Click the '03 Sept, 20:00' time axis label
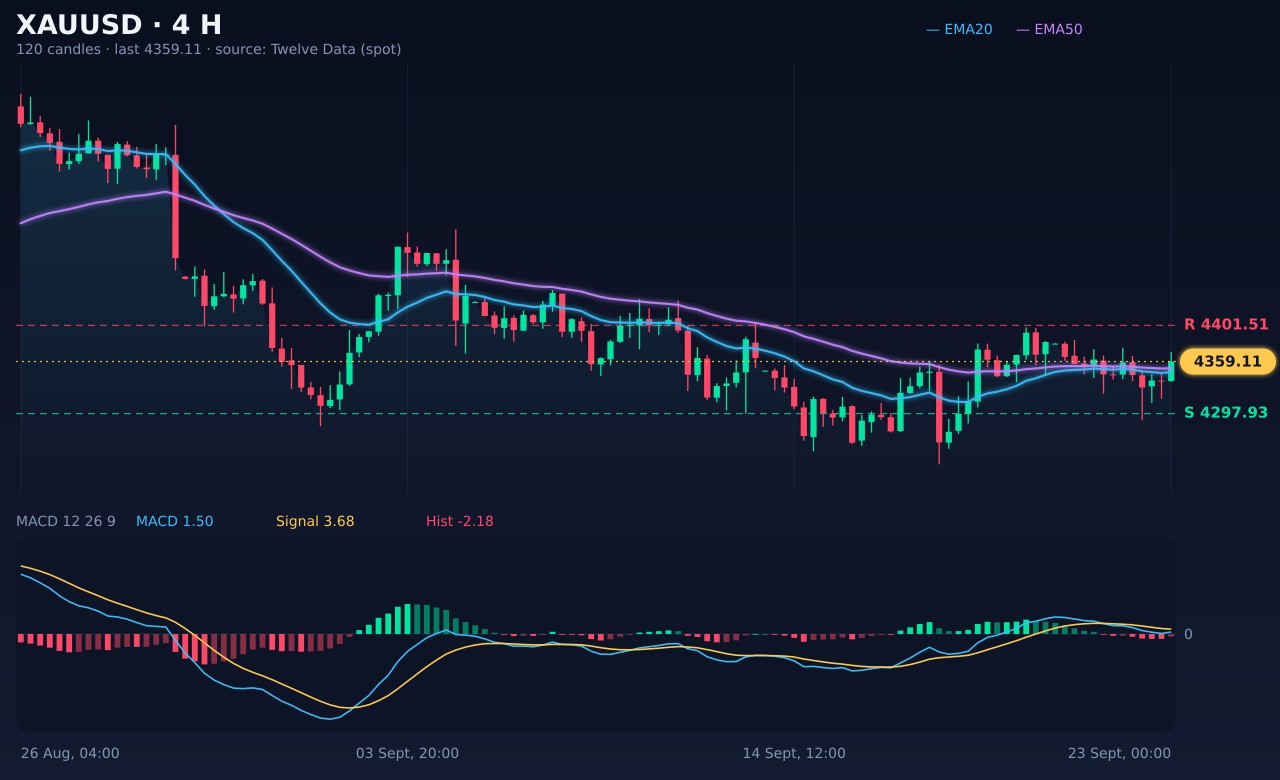Viewport: 1280px width, 780px height. tap(407, 753)
